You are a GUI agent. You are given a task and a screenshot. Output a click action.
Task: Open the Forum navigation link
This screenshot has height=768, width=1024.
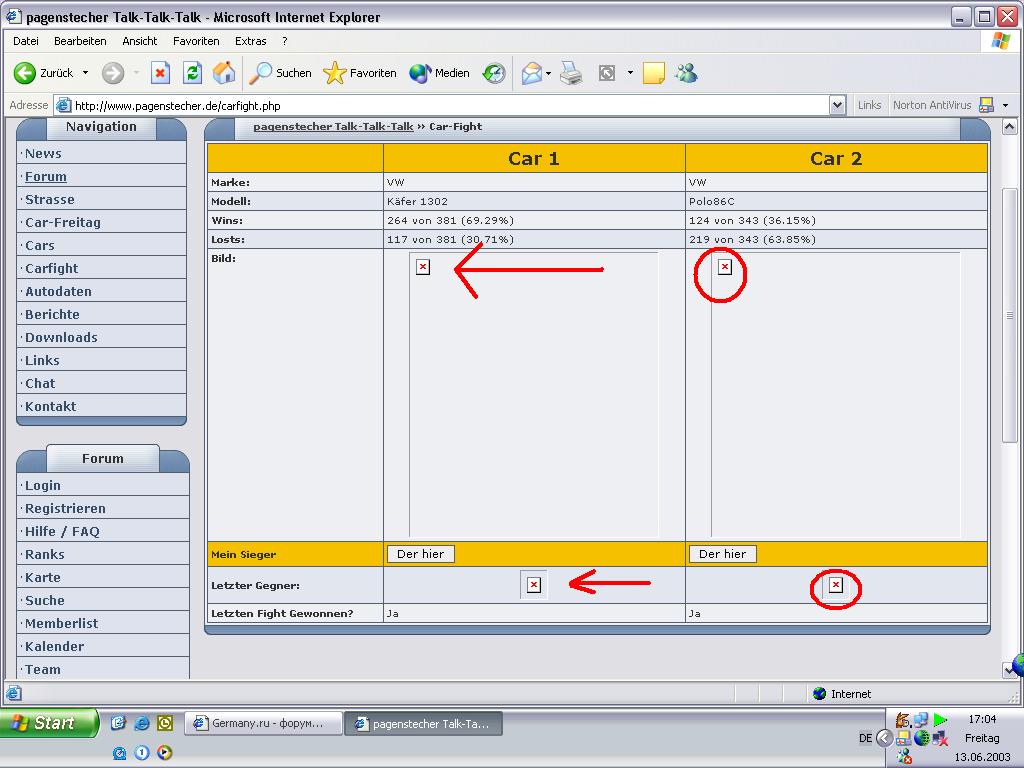[x=46, y=176]
